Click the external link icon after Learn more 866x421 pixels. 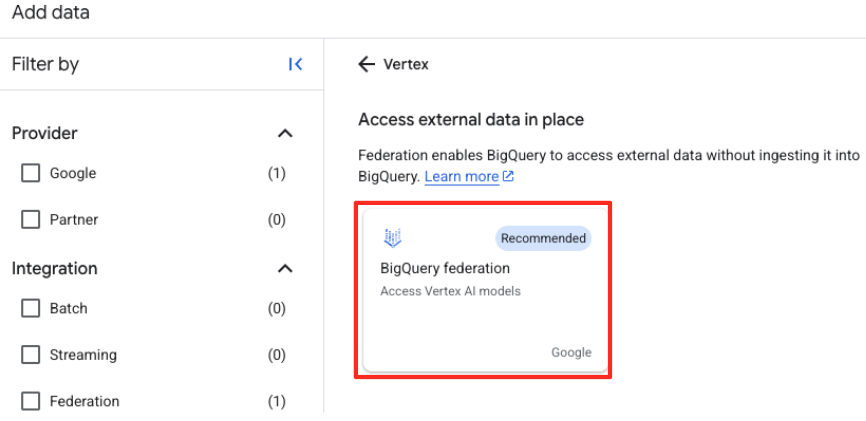[x=508, y=177]
